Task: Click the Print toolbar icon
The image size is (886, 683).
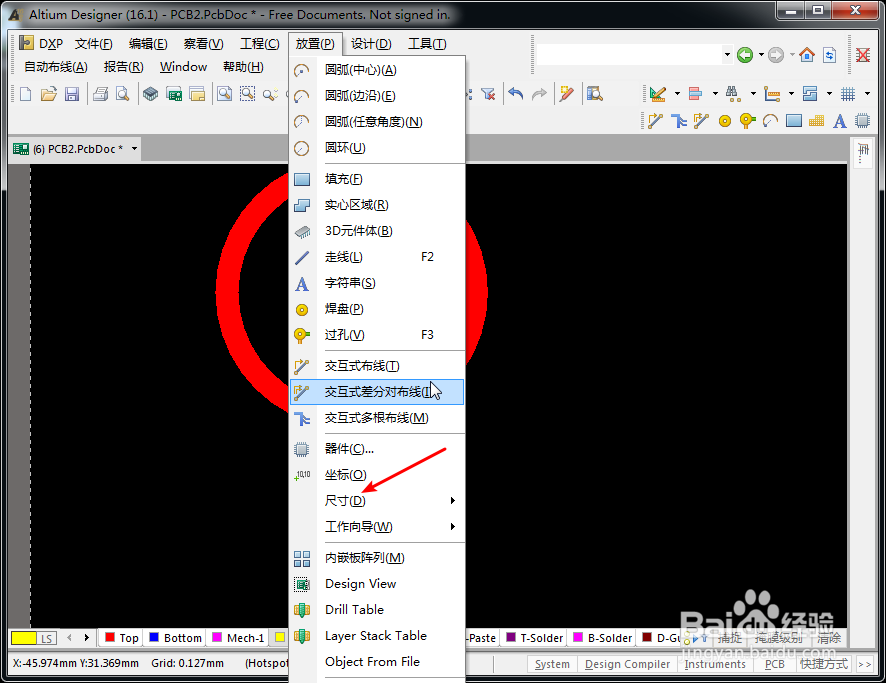Action: 101,94
